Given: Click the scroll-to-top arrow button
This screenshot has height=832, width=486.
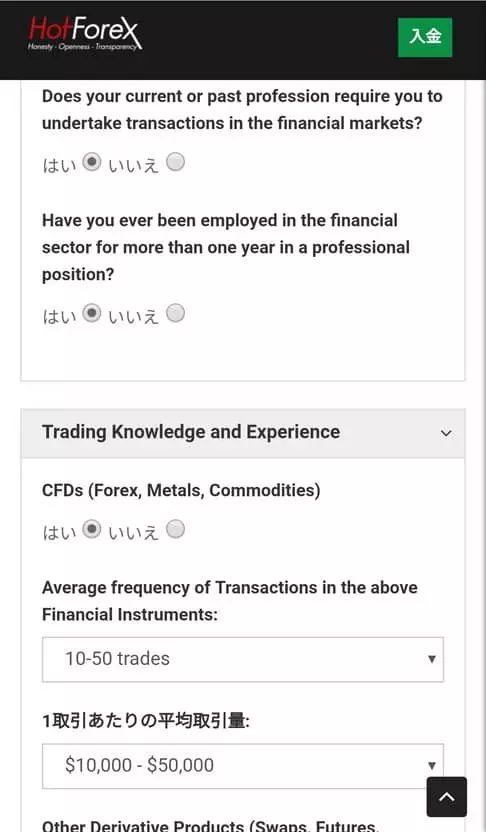Looking at the screenshot, I should point(447,796).
